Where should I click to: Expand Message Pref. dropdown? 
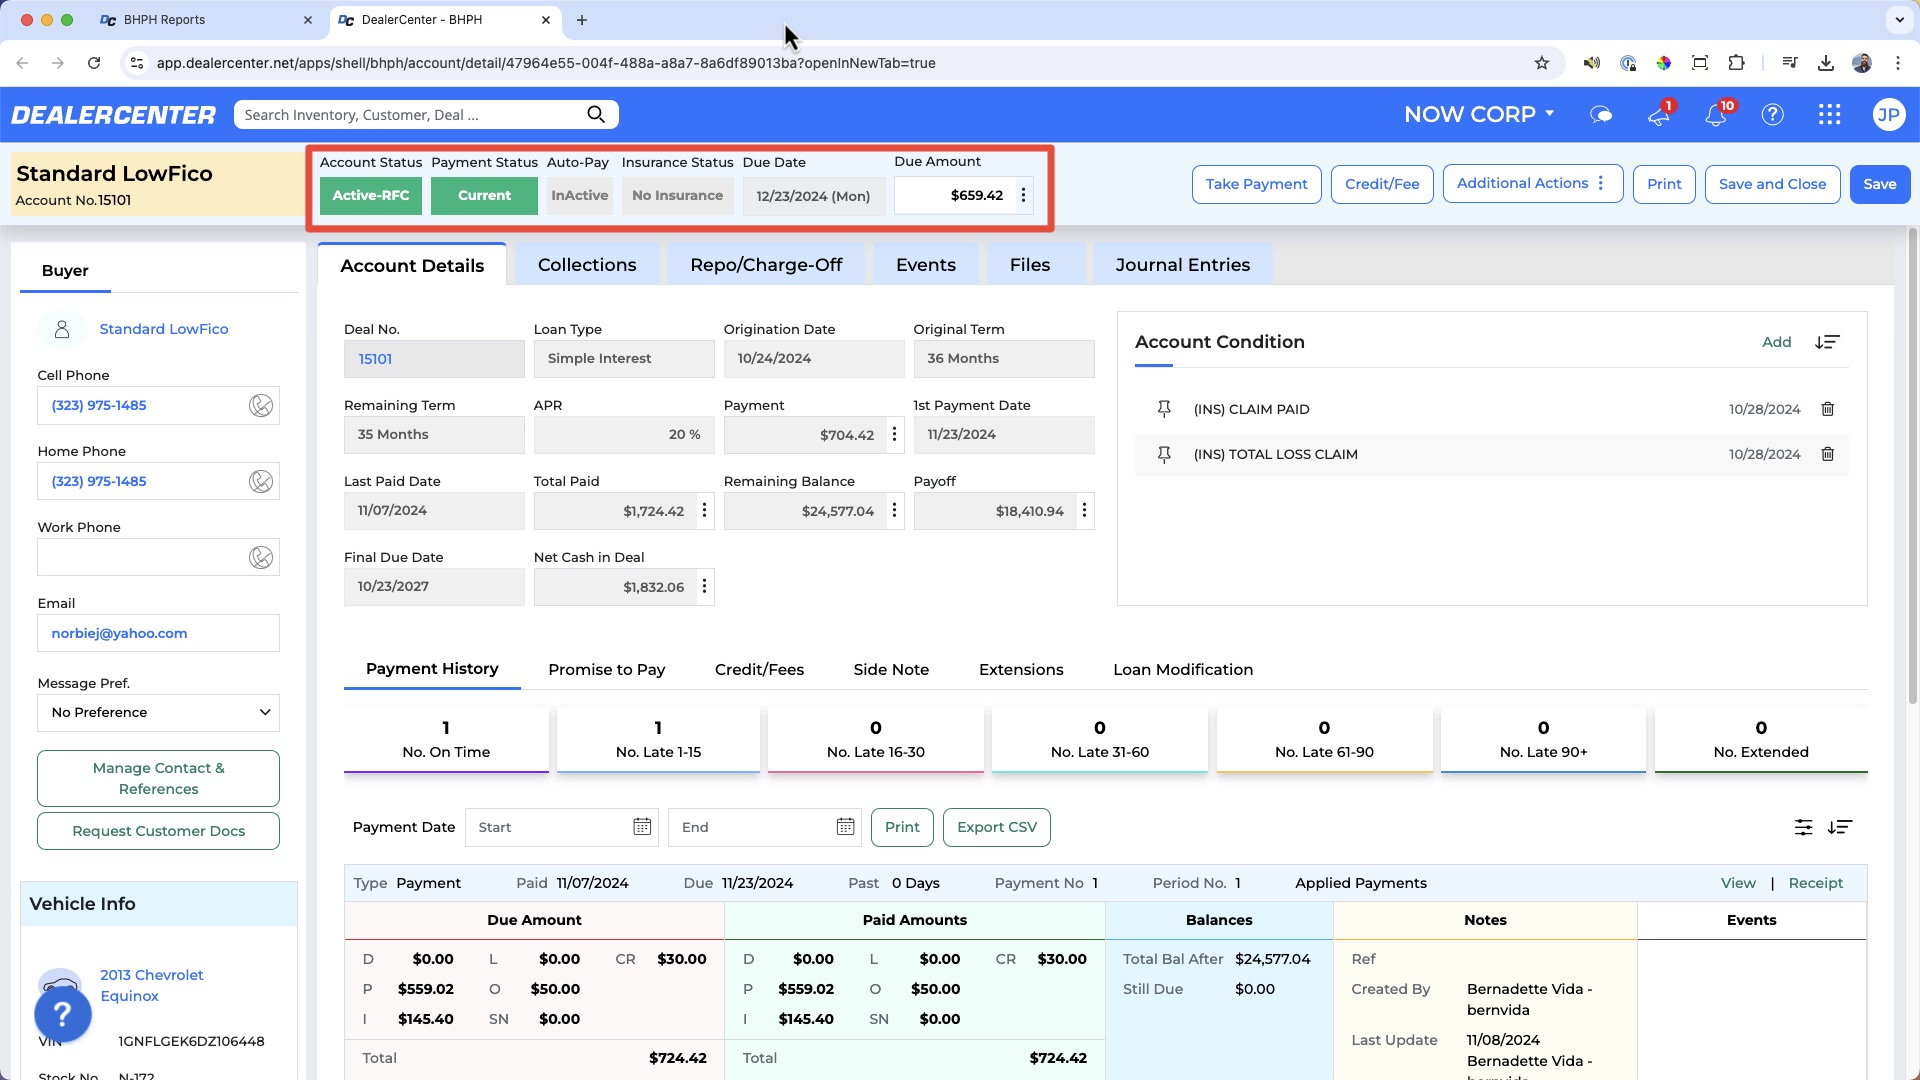pyautogui.click(x=158, y=713)
